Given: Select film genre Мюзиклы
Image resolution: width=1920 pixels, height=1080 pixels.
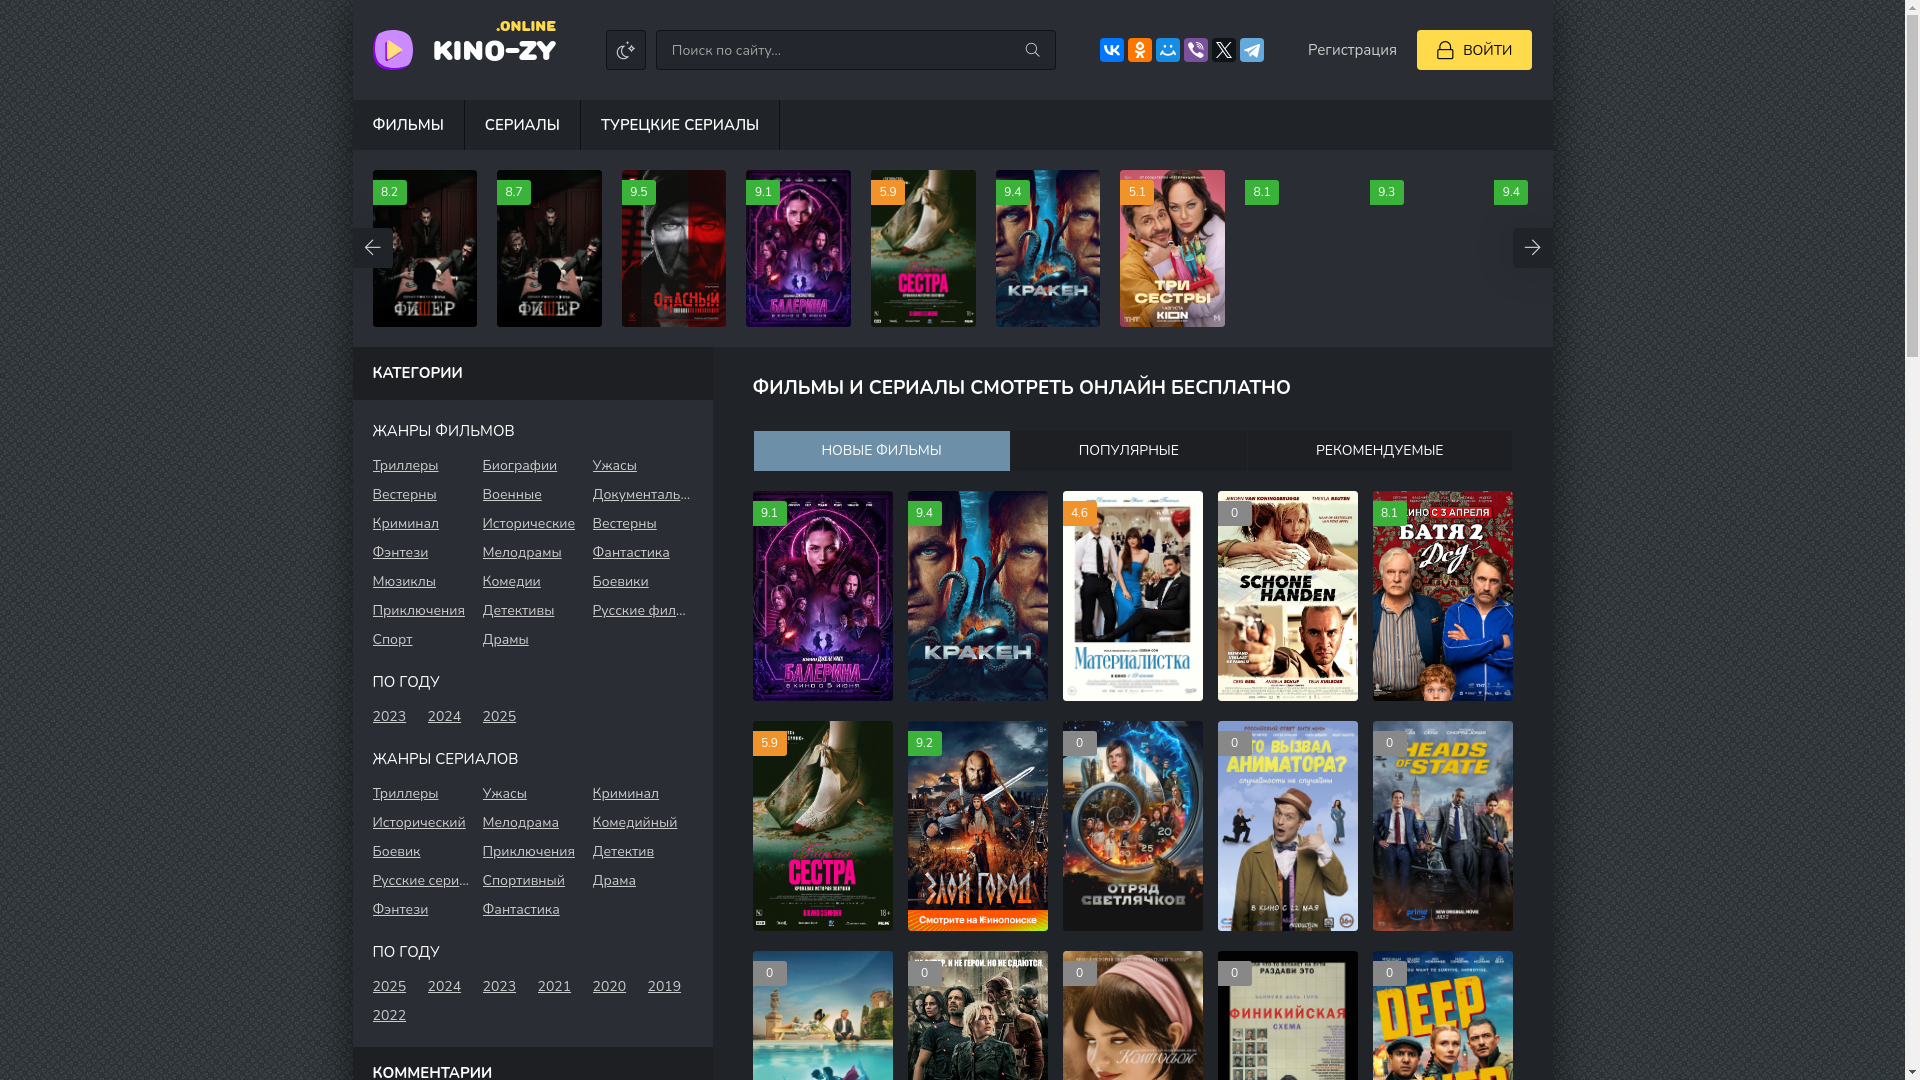Looking at the screenshot, I should (x=404, y=582).
